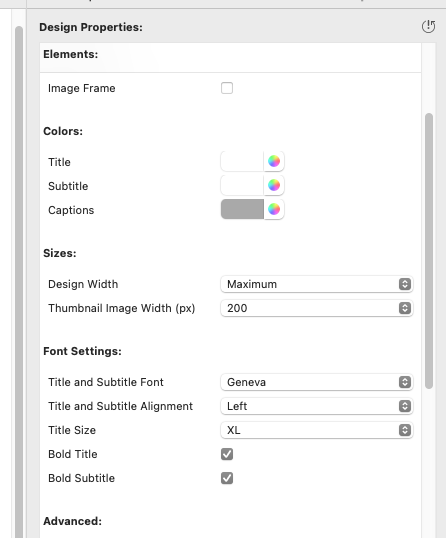Click the Advanced section heading
Viewport: 446px width, 538px height.
(x=72, y=521)
